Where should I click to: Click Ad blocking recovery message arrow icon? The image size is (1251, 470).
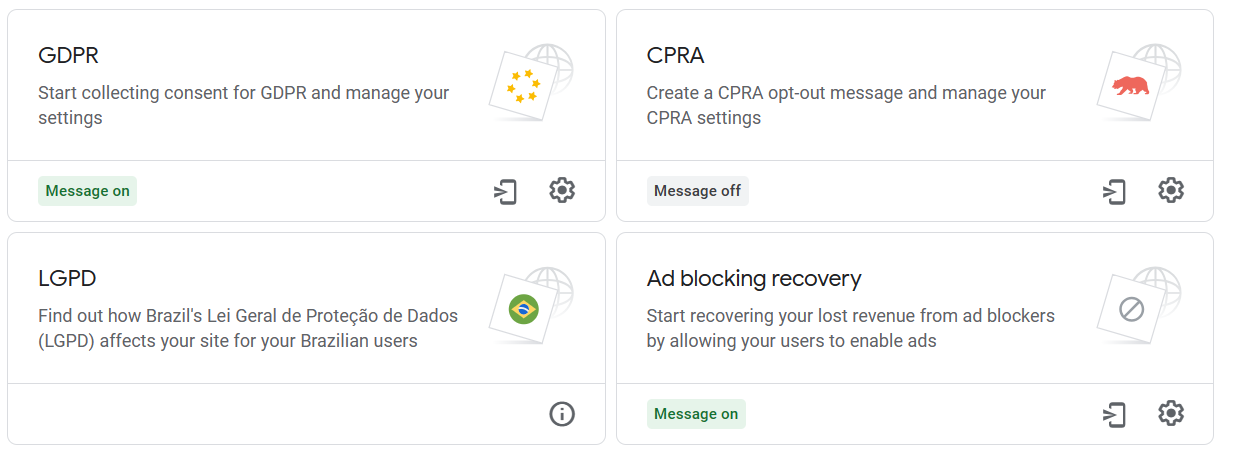1115,414
